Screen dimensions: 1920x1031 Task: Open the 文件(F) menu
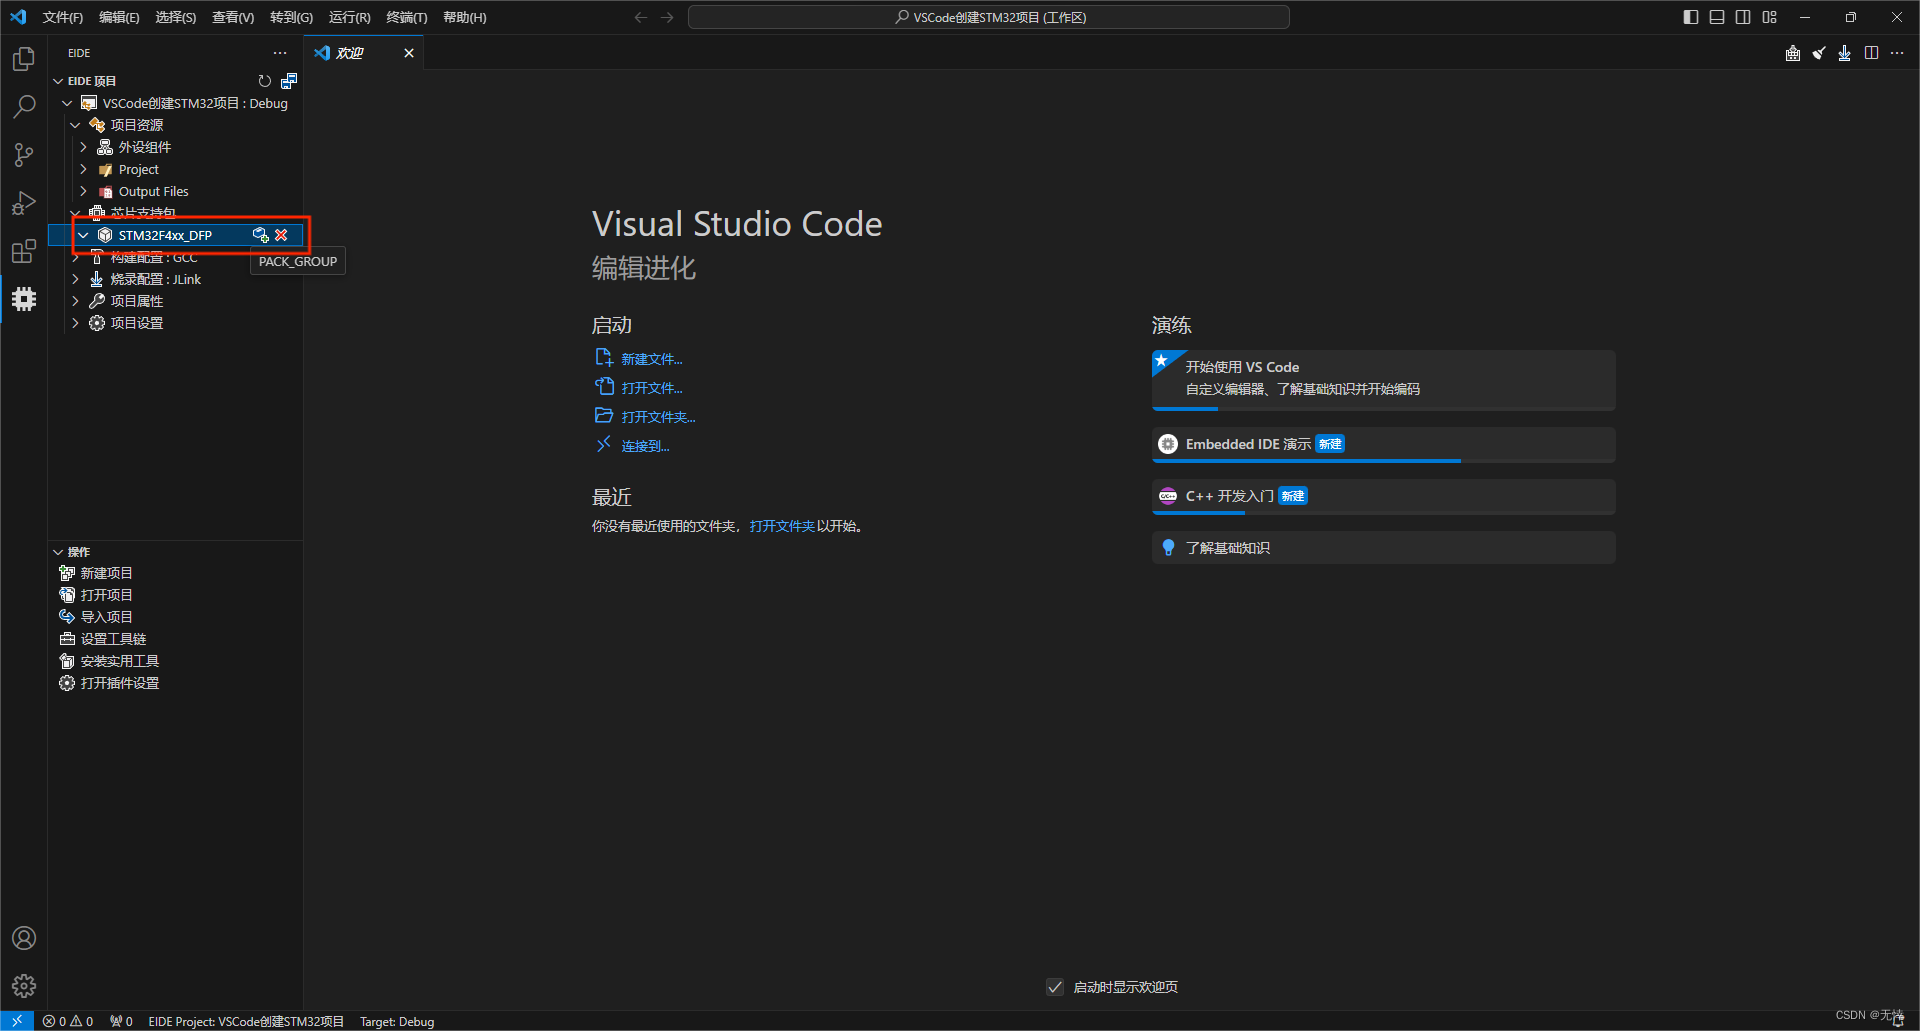click(63, 17)
